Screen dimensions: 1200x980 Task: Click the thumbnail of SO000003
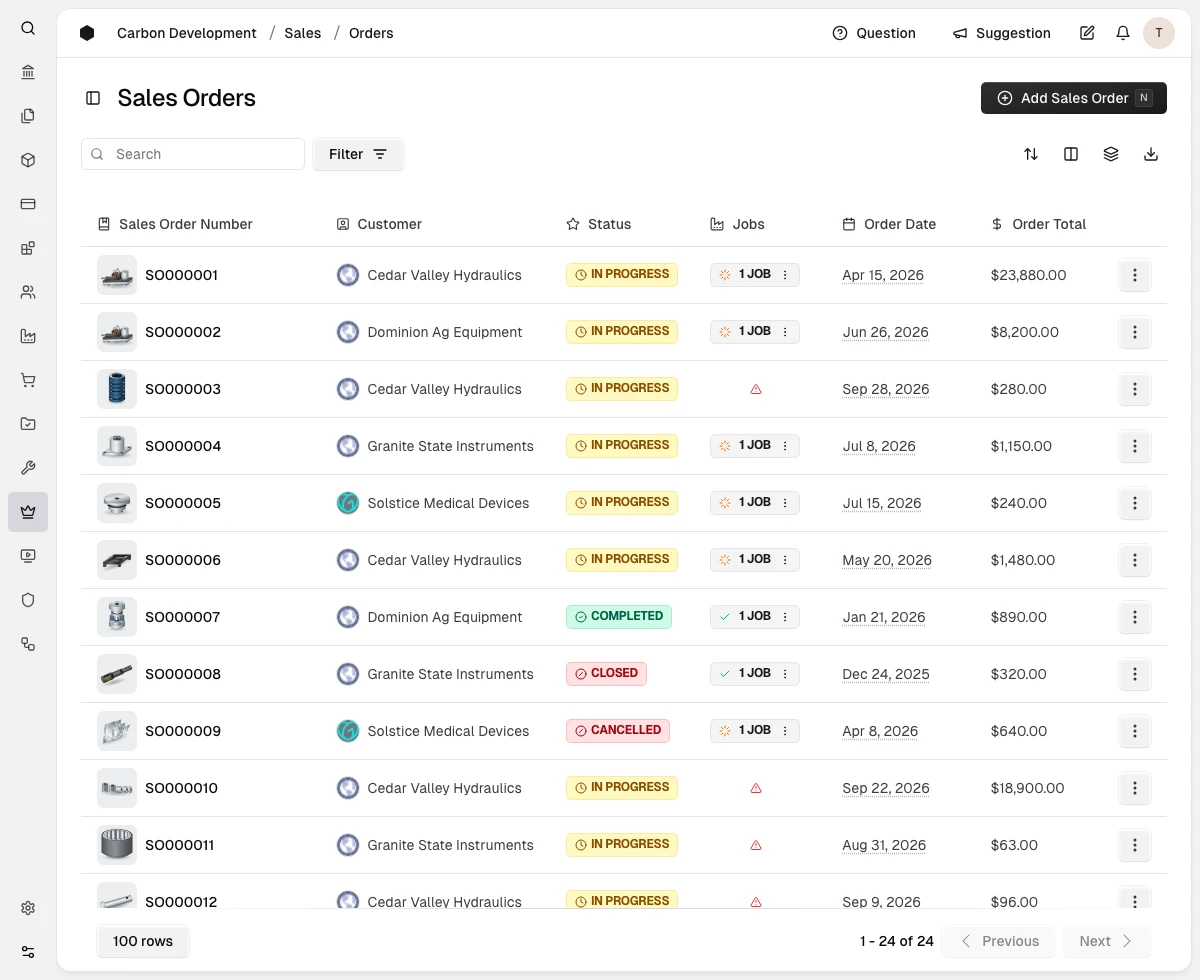pos(117,389)
